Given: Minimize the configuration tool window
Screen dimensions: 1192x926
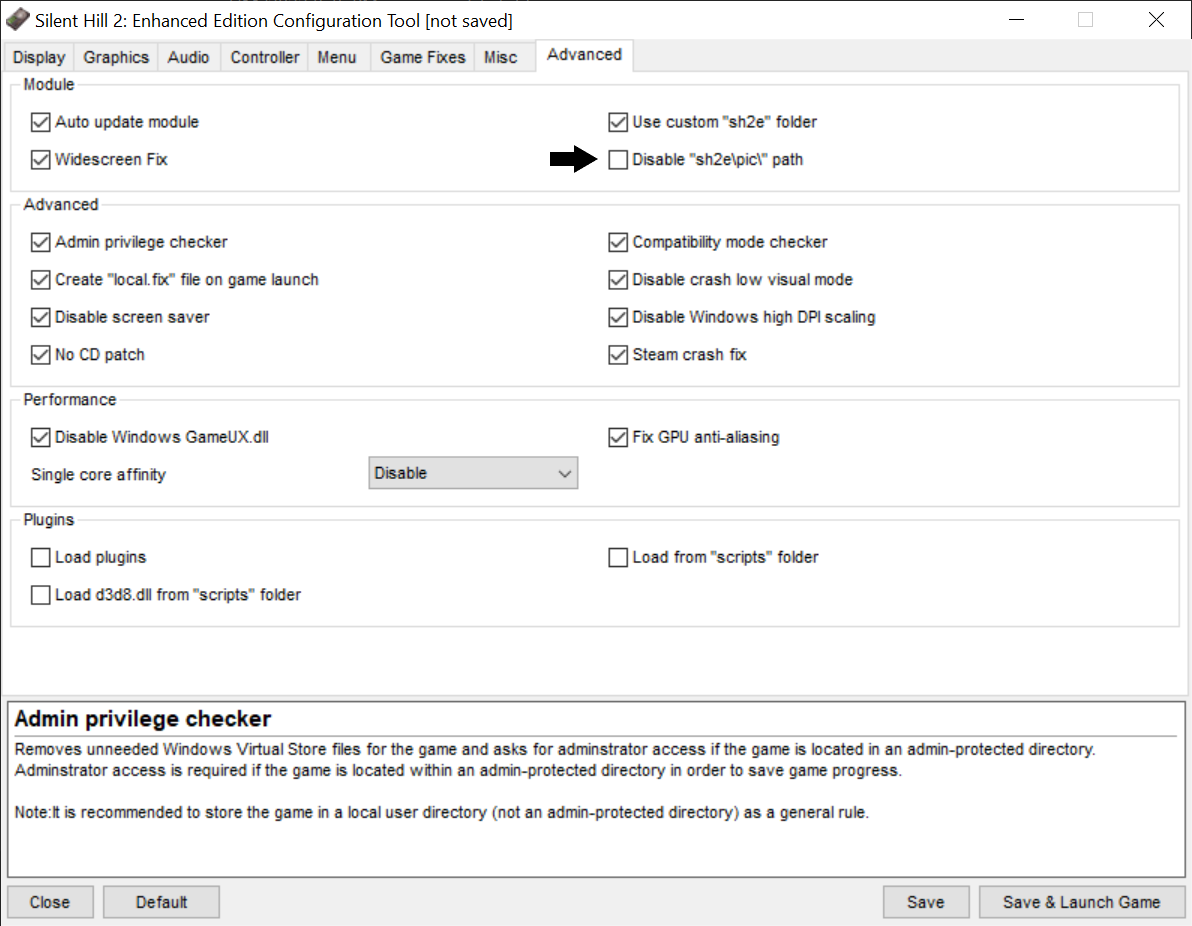Looking at the screenshot, I should pyautogui.click(x=1016, y=20).
